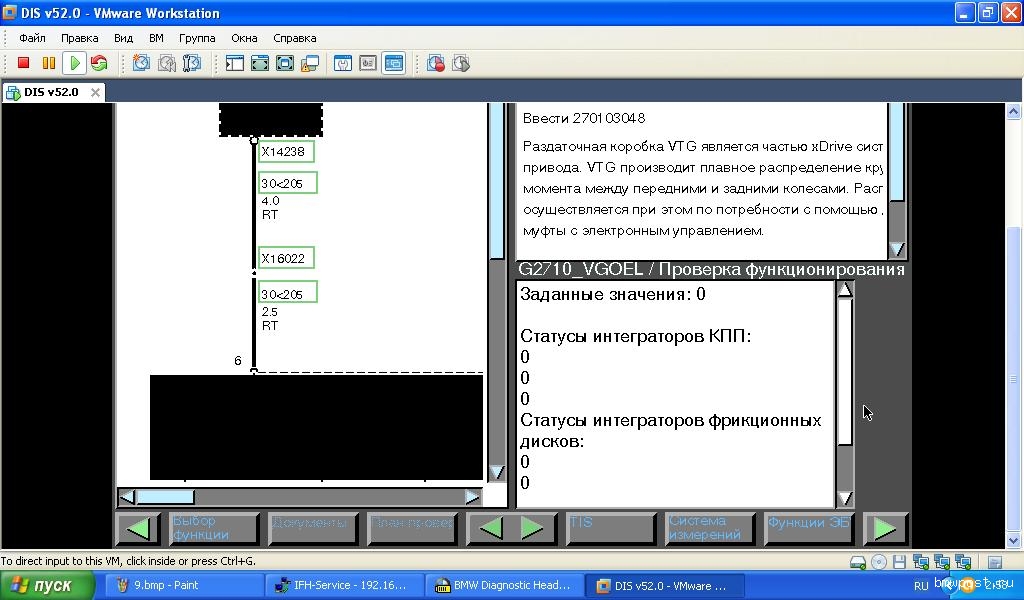Viewport: 1024px width, 600px height.
Task: Close the DIS v52.0 tab
Action: [96, 92]
